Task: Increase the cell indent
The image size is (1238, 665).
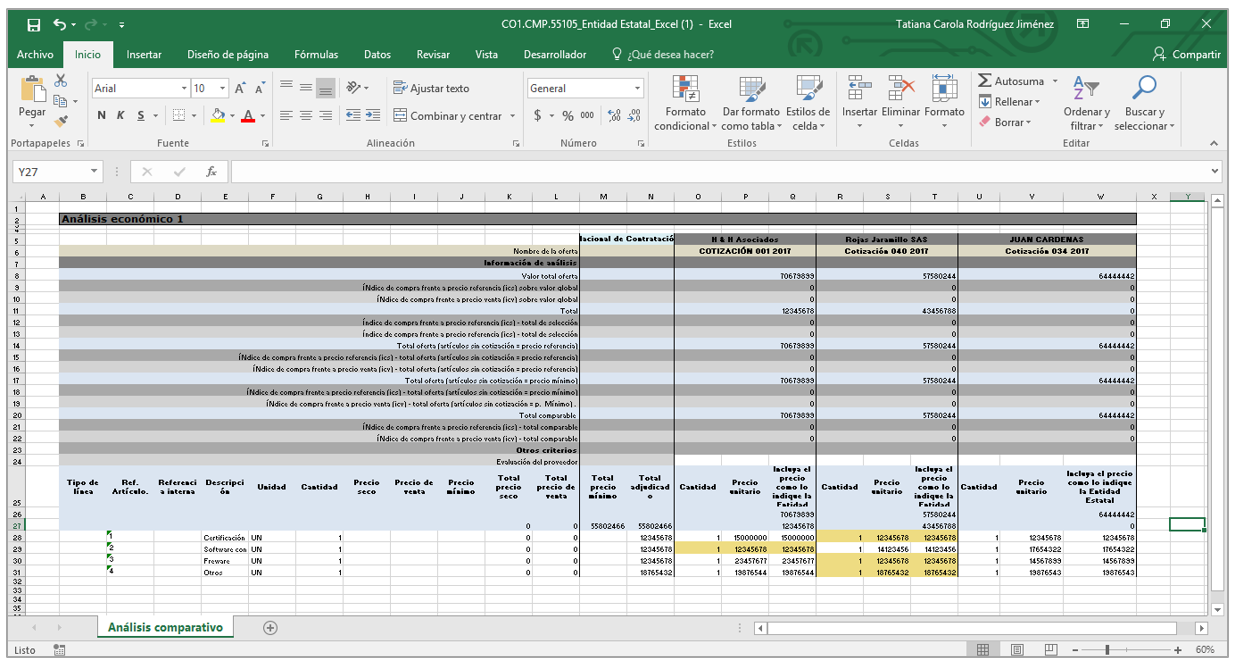Action: coord(372,116)
